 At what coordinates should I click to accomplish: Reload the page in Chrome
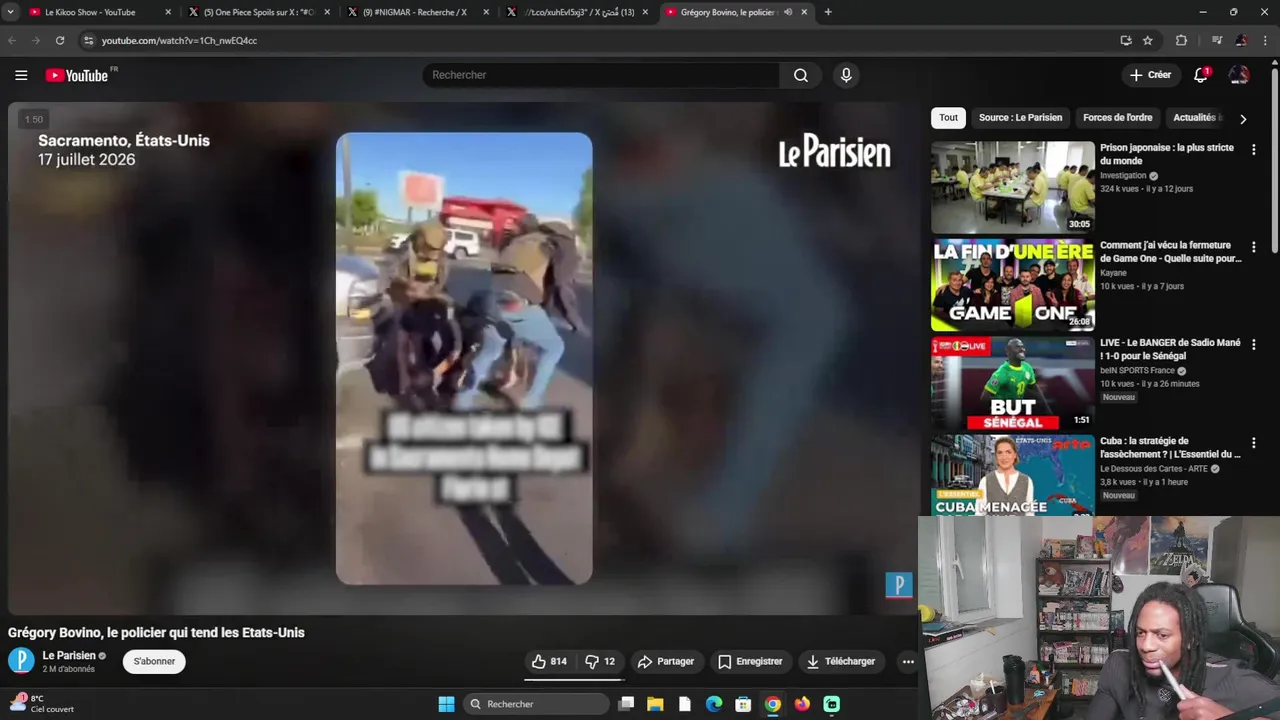[x=60, y=40]
